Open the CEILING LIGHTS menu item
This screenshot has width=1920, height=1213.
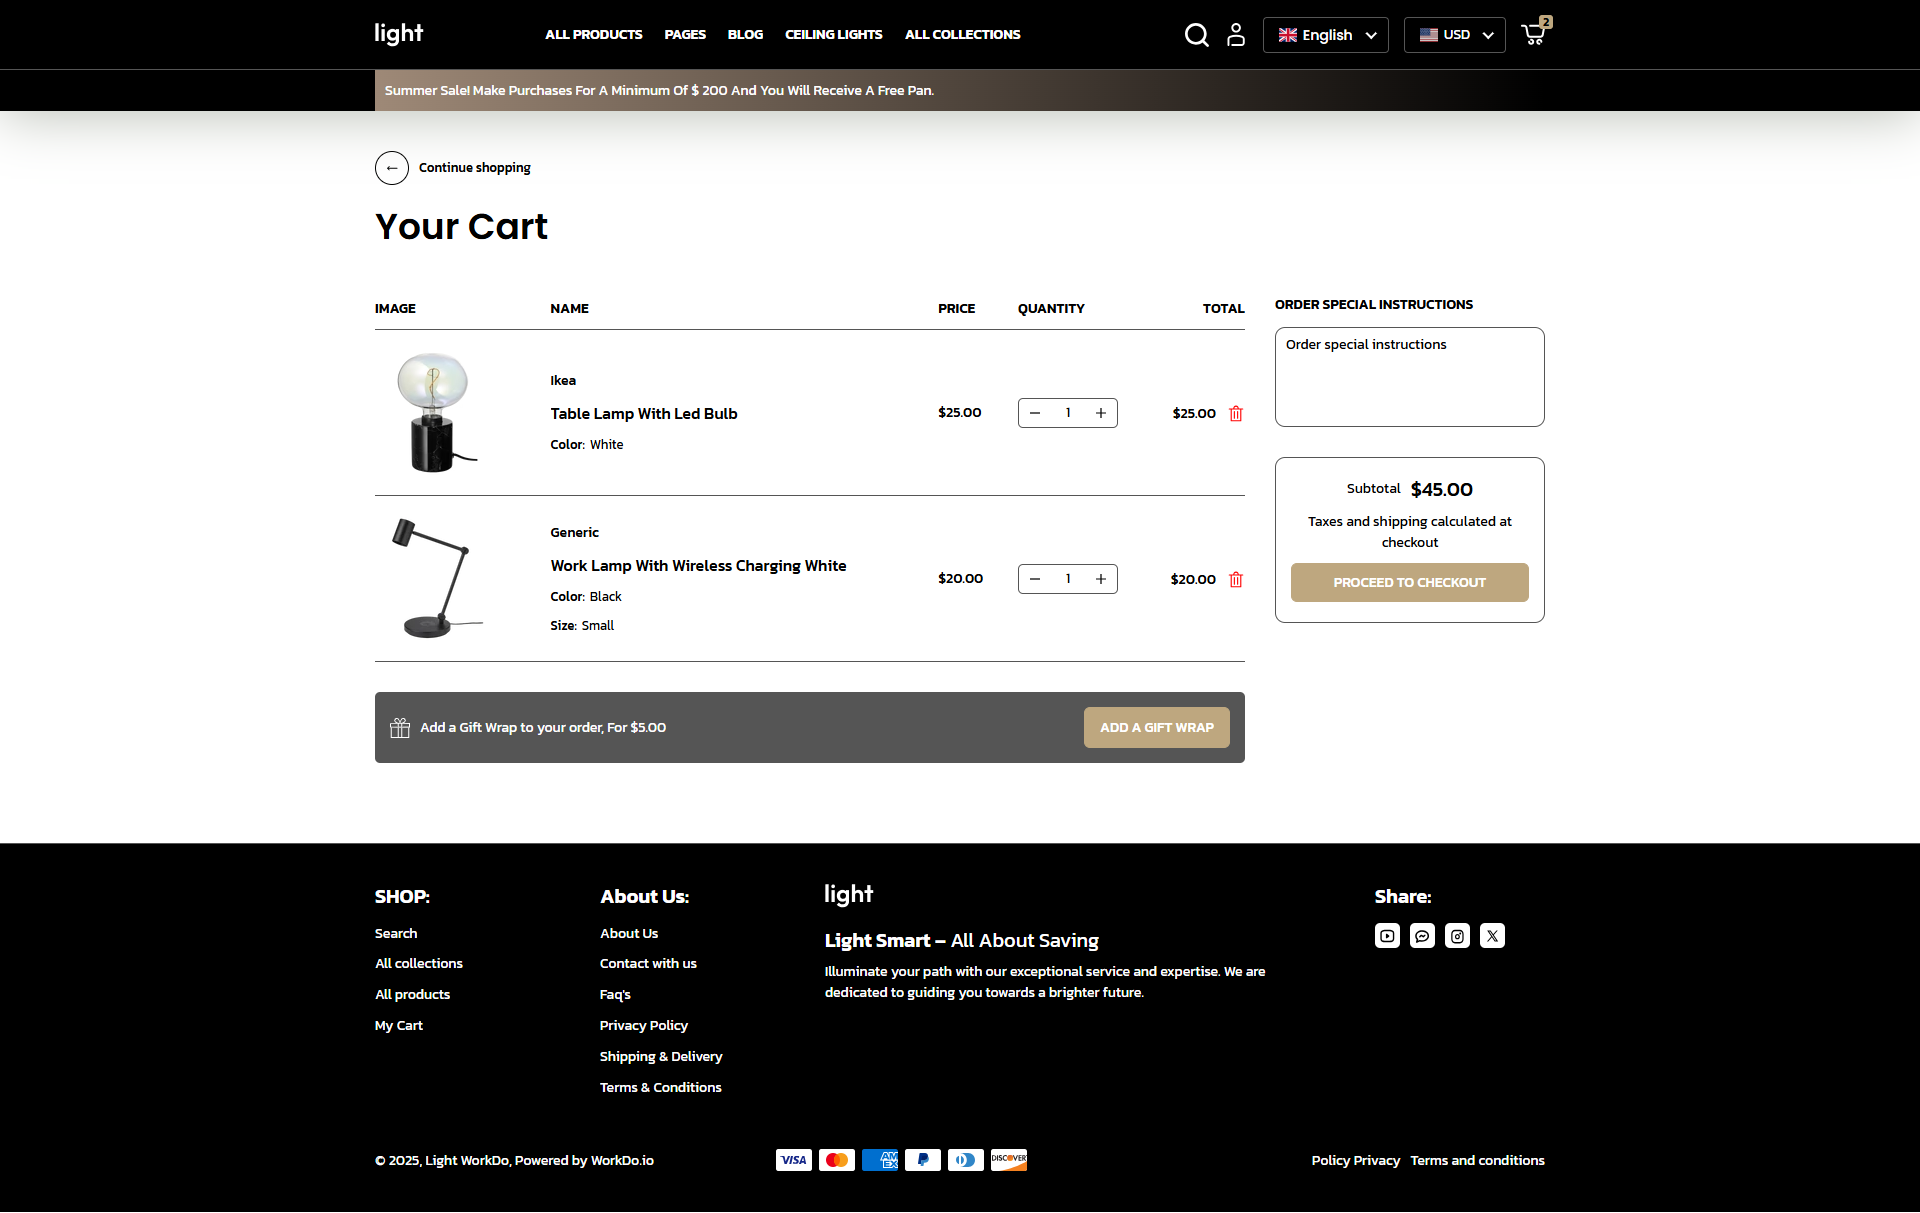833,34
